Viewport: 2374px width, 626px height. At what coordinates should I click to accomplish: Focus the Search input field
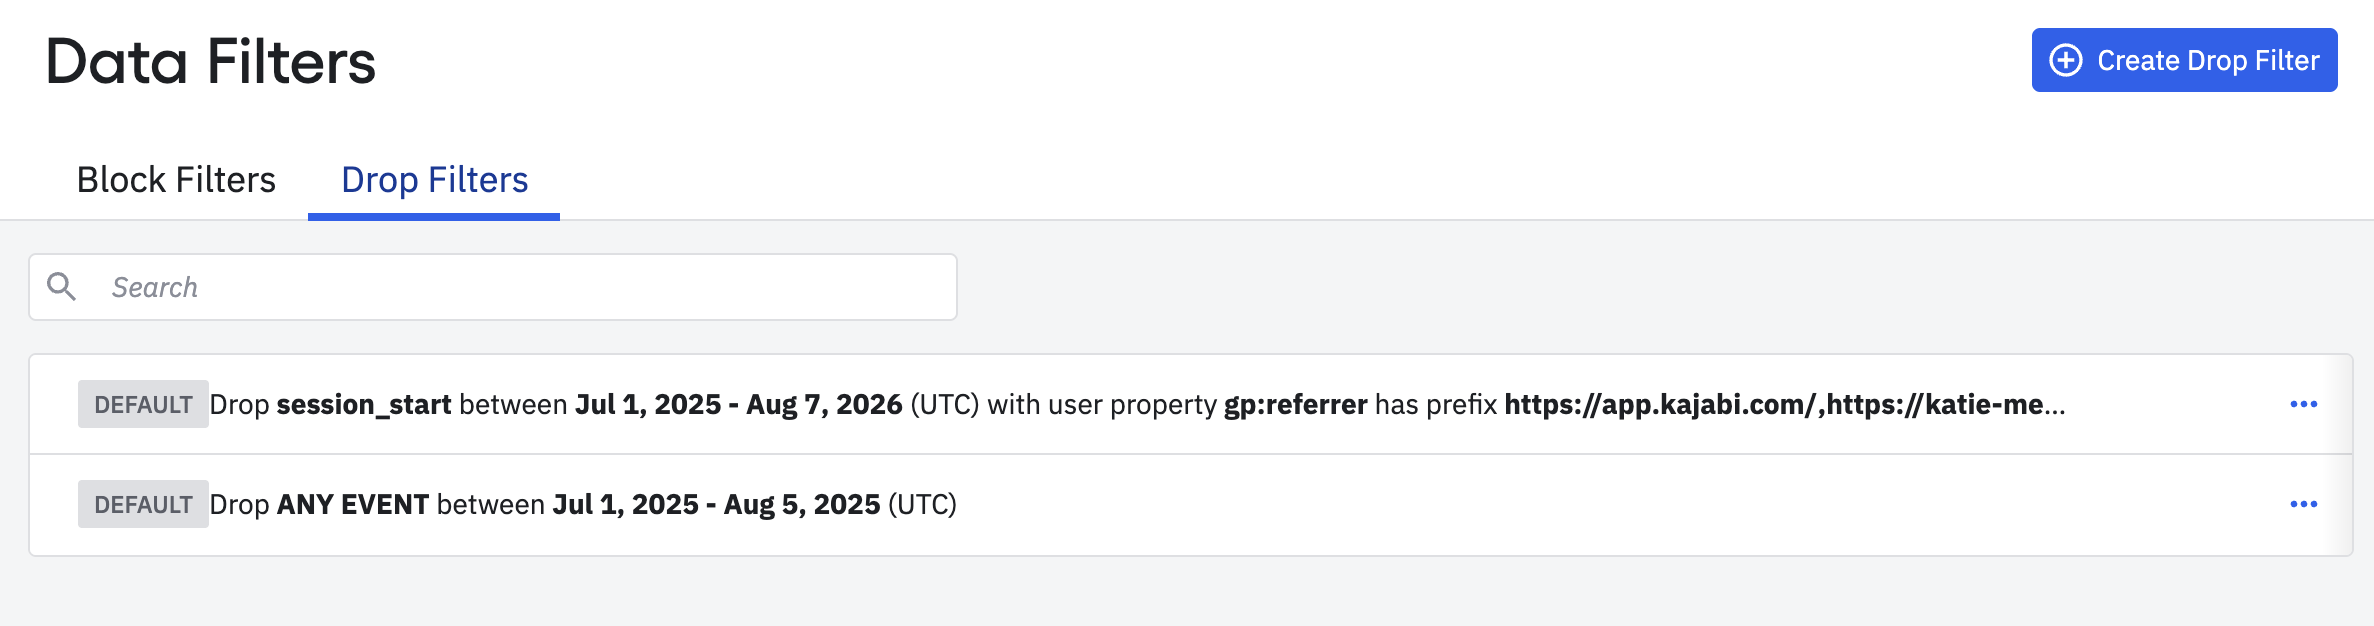[x=493, y=287]
